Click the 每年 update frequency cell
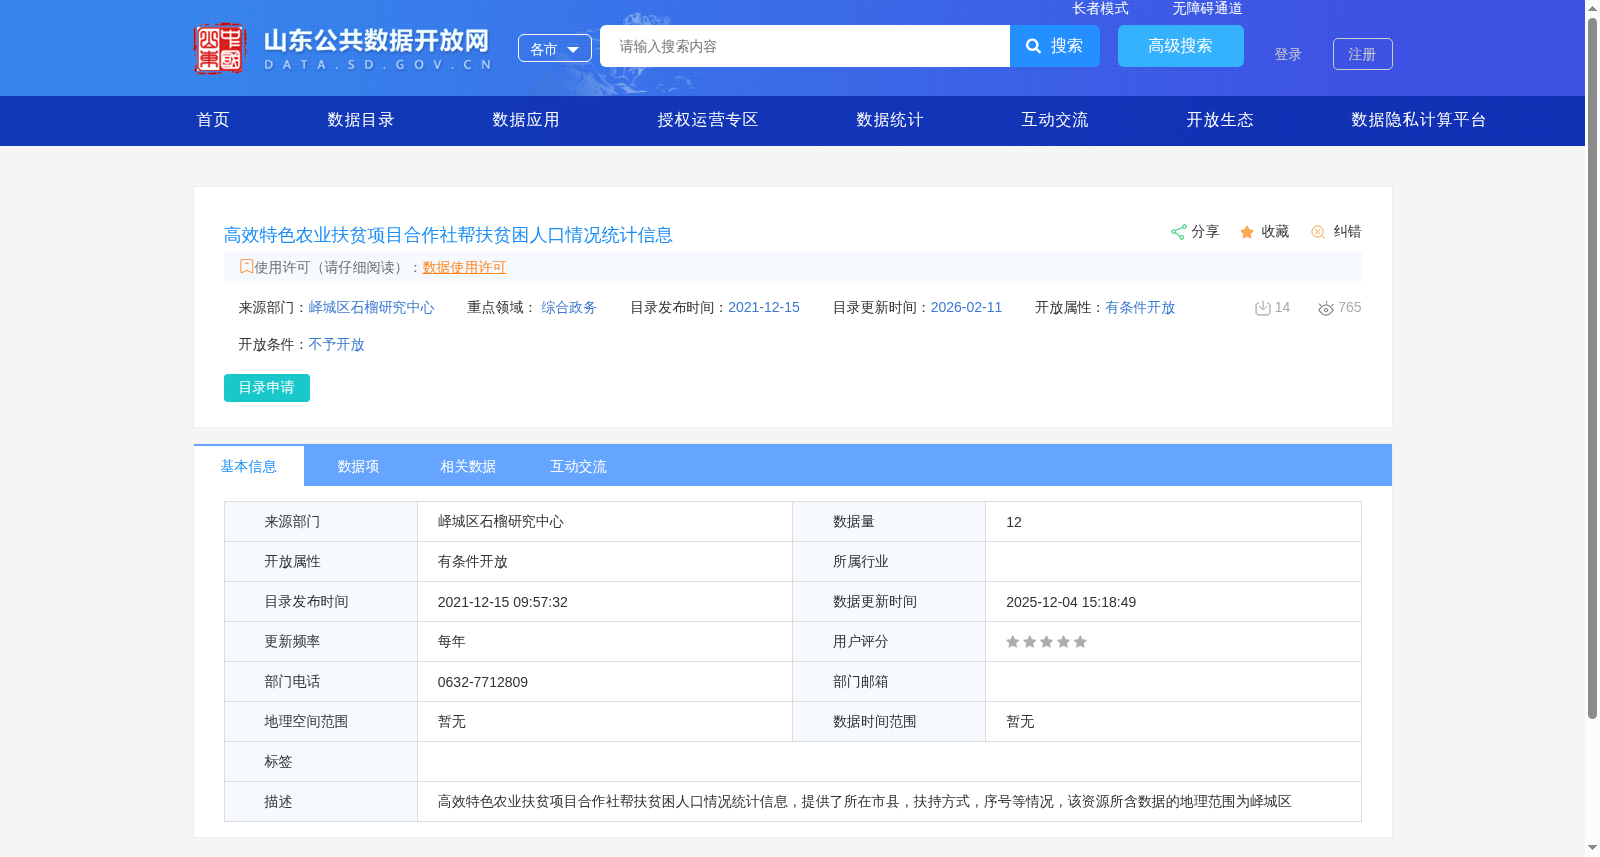1600x857 pixels. pyautogui.click(x=605, y=642)
